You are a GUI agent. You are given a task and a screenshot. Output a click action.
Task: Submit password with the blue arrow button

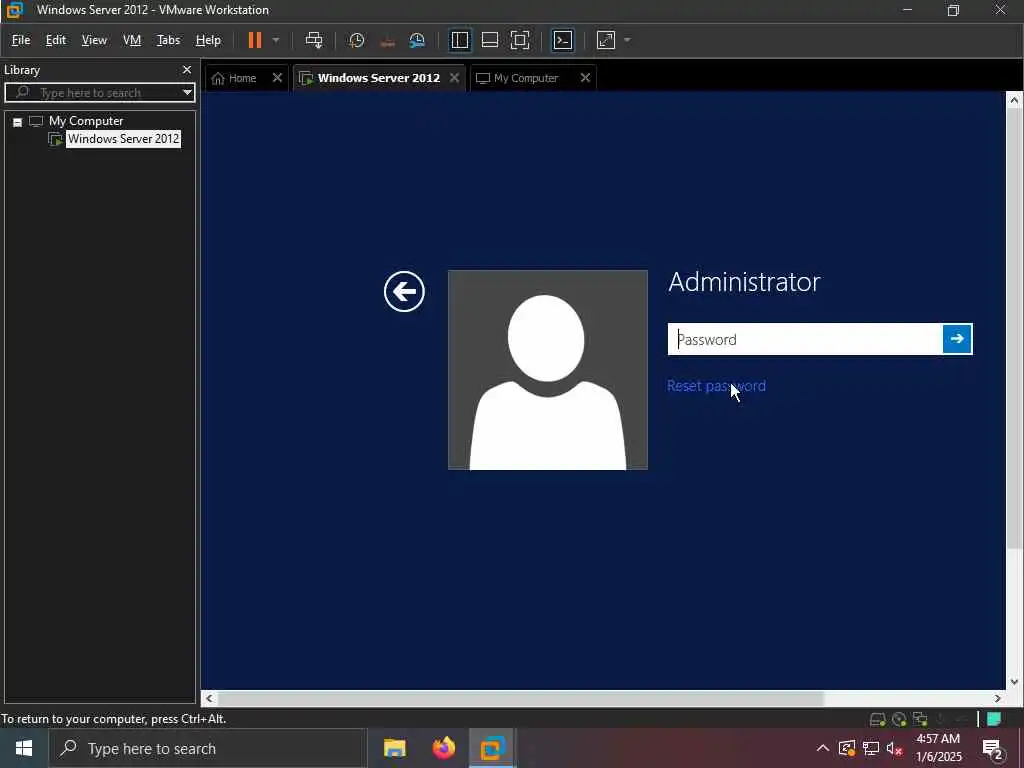(957, 339)
